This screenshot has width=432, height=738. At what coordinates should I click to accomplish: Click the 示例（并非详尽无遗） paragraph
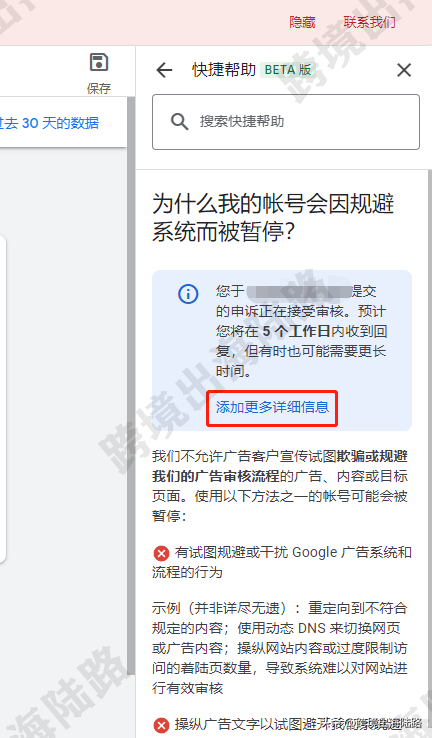pos(280,648)
